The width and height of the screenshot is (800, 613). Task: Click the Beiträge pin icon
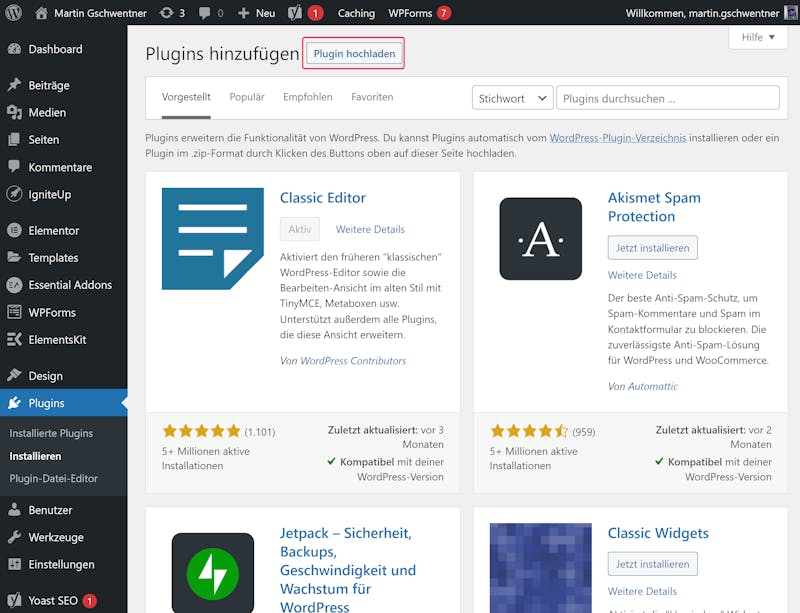click(x=14, y=85)
